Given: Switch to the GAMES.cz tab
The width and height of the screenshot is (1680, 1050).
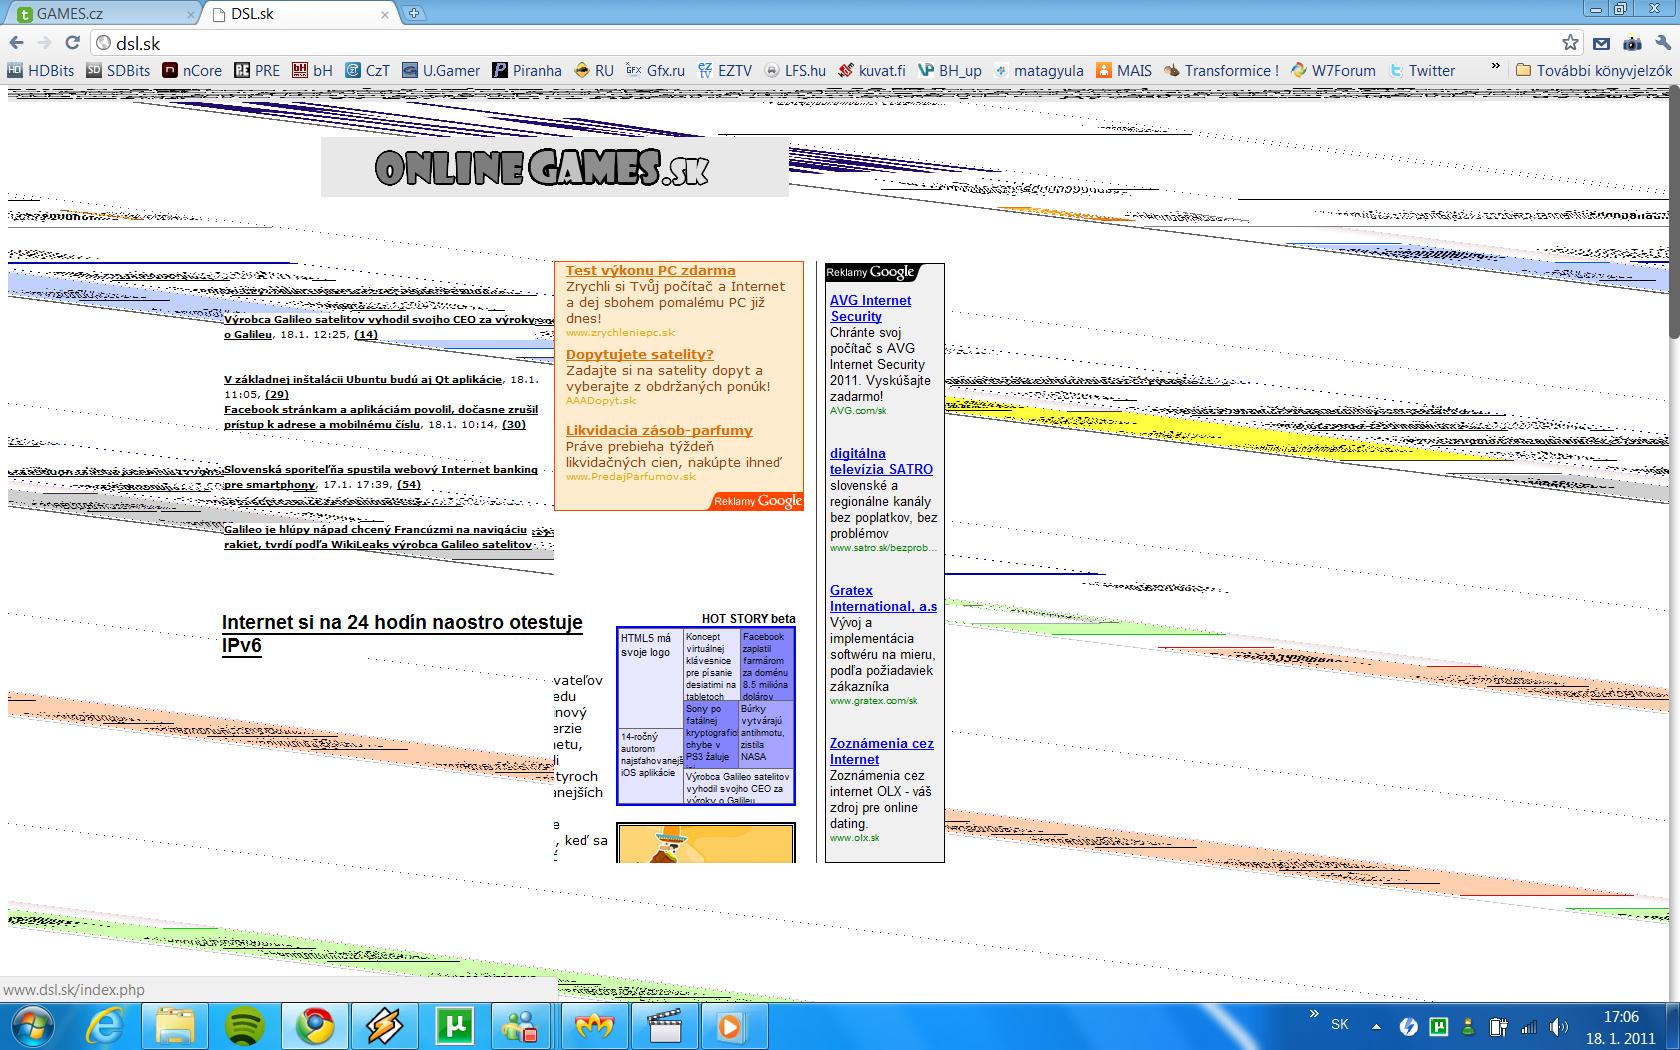Looking at the screenshot, I should (100, 14).
